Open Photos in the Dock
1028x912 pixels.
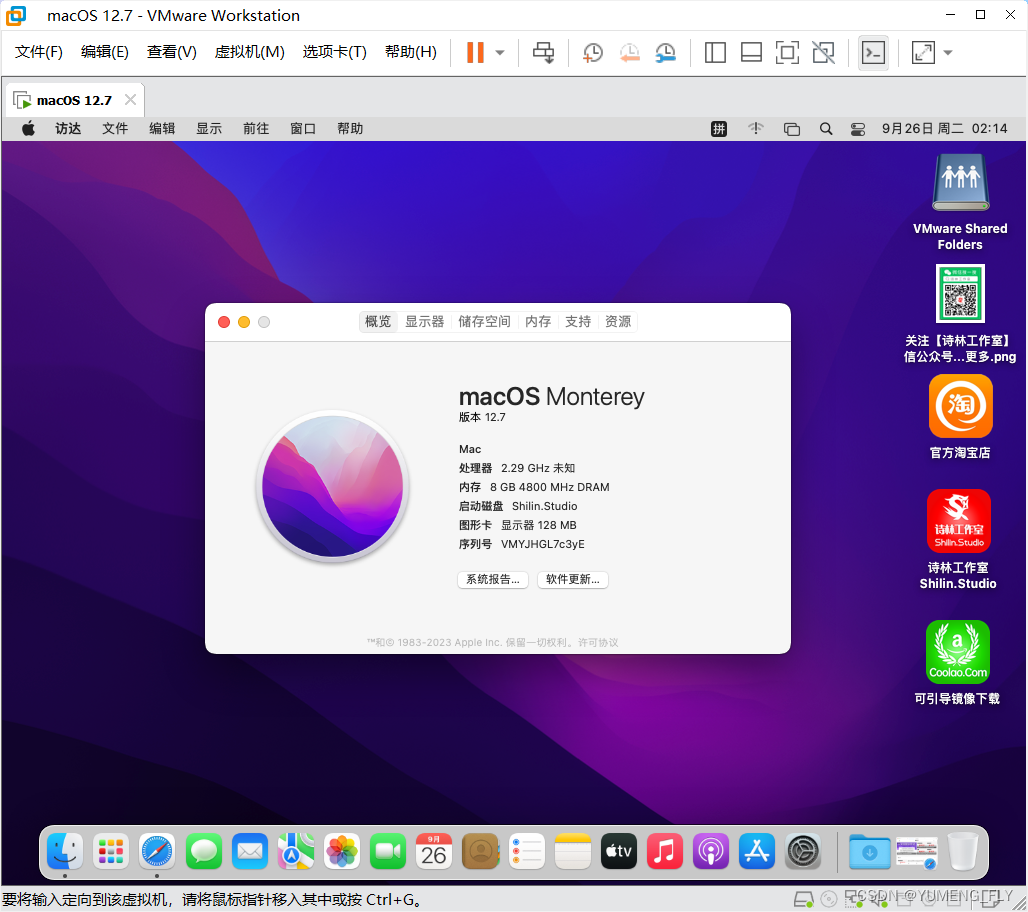pos(342,852)
